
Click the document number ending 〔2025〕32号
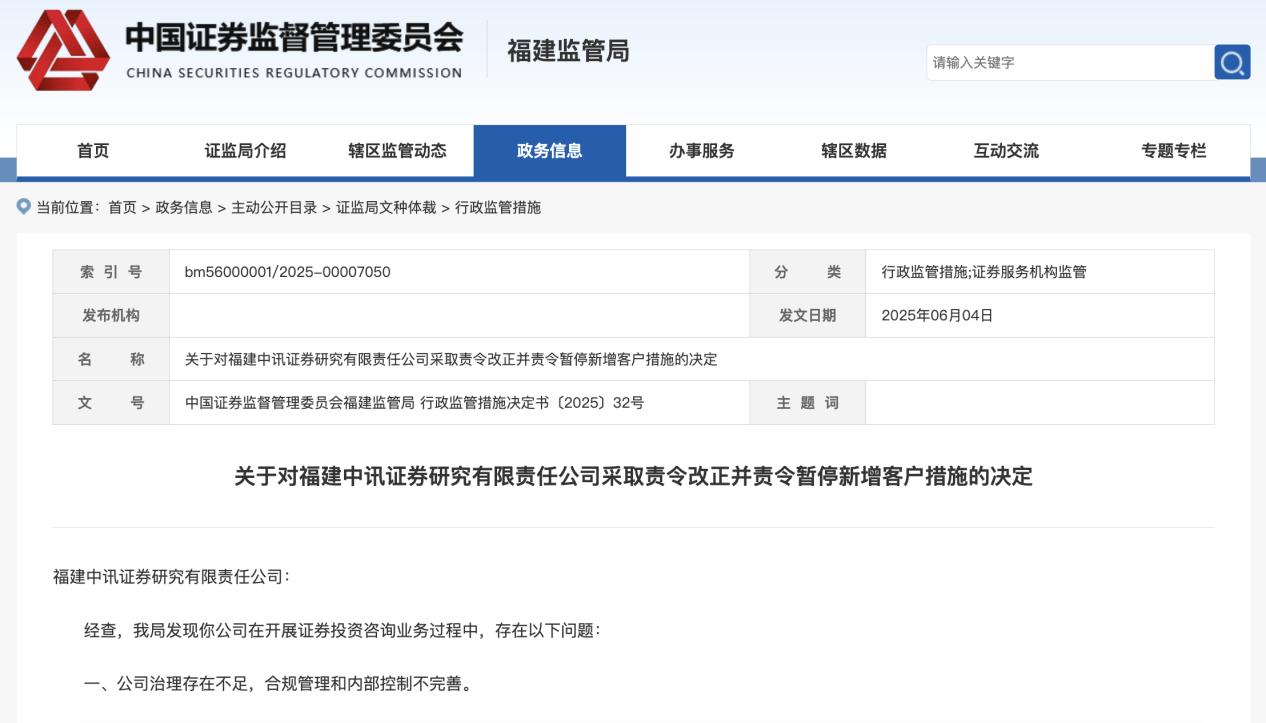point(415,403)
